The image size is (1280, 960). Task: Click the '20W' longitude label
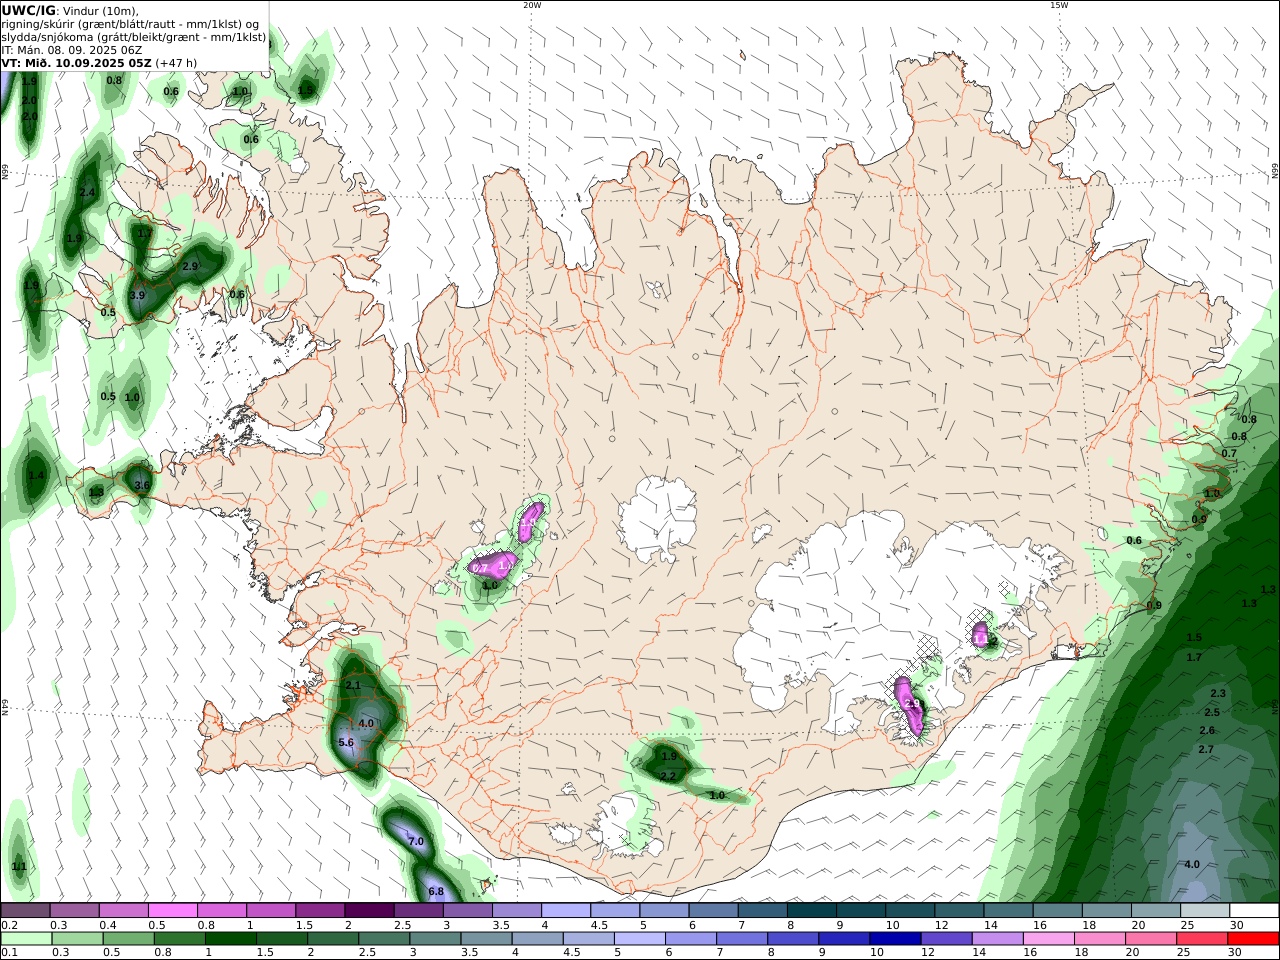[532, 5]
